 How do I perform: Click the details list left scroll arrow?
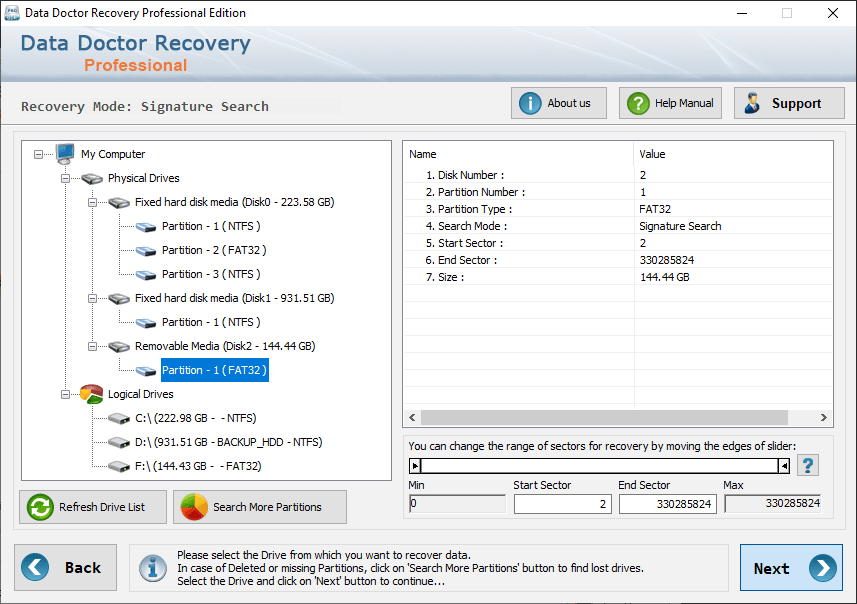click(412, 418)
